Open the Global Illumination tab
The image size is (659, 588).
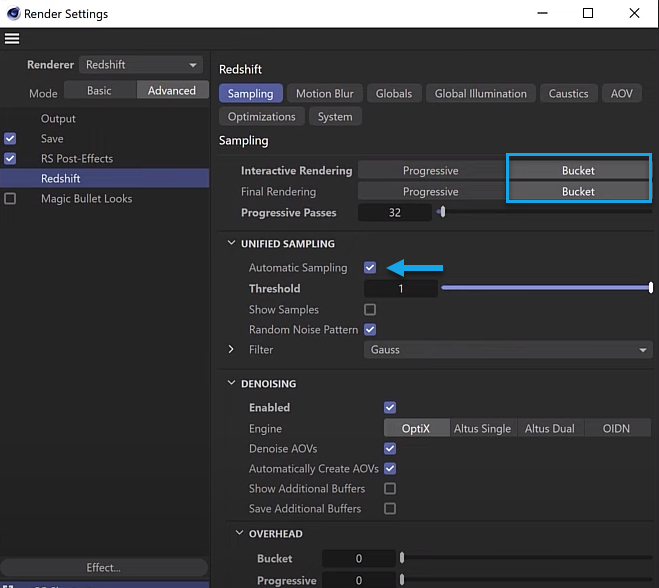480,93
